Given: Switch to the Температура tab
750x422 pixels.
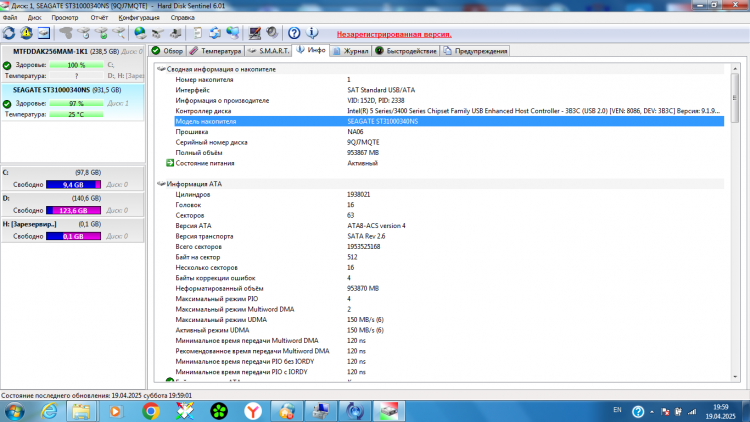Looking at the screenshot, I should click(x=215, y=51).
